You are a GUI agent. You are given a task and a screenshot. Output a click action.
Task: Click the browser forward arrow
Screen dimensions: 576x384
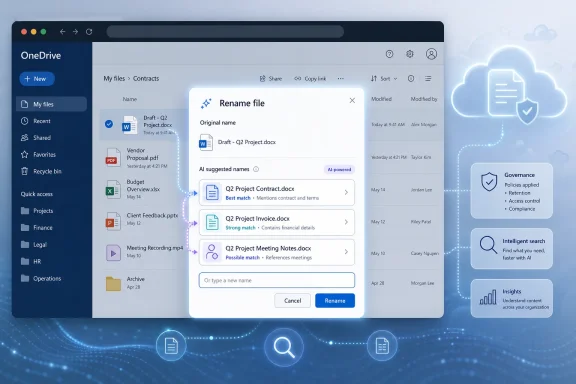75,32
